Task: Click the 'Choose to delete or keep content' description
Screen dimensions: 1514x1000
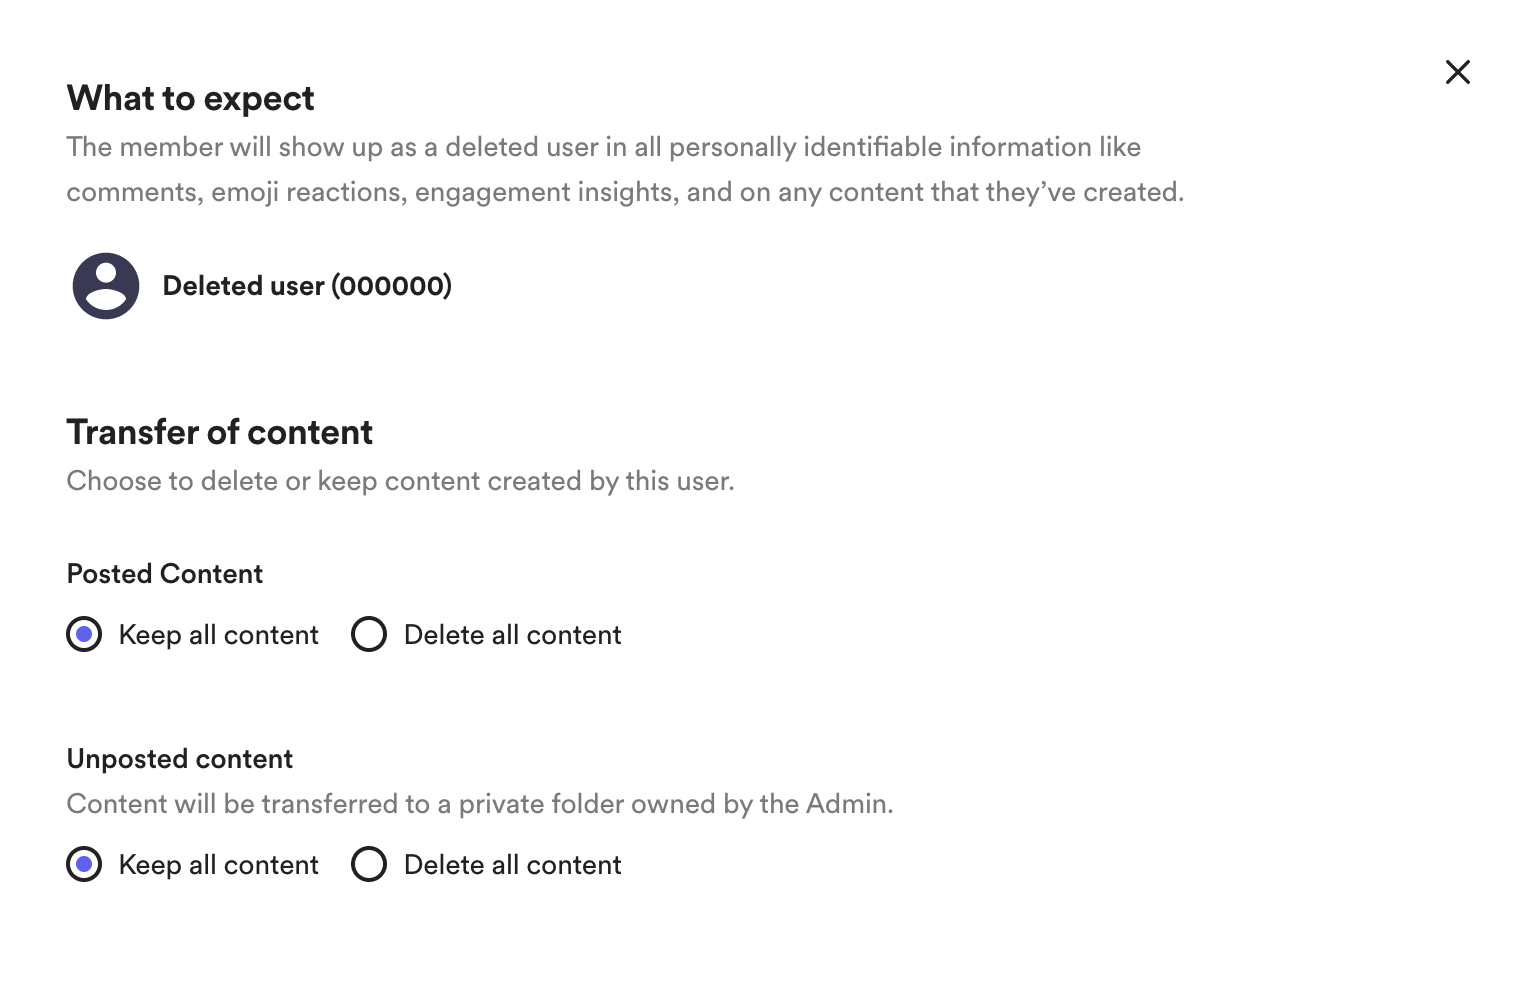Action: click(x=400, y=481)
